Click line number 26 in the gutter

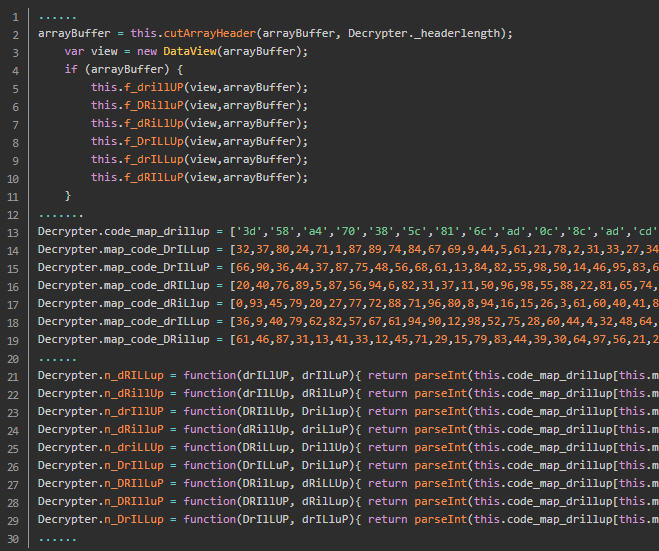(x=13, y=467)
